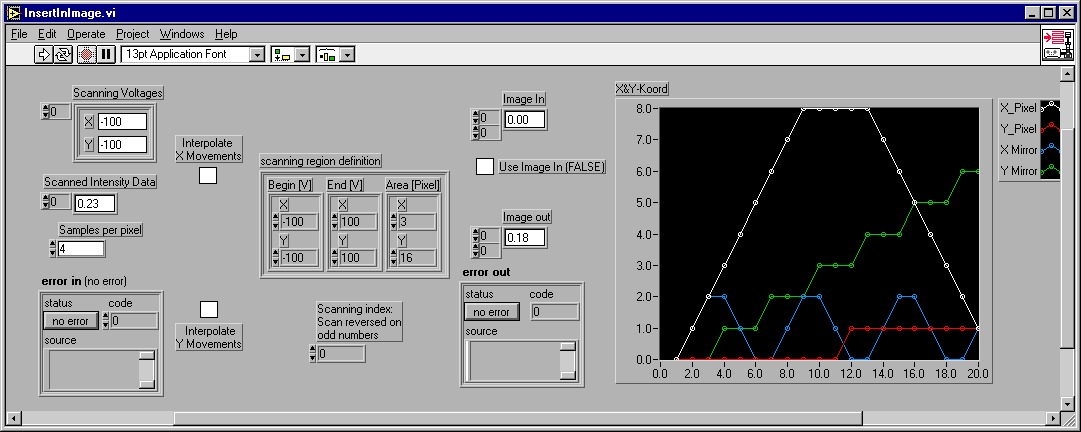This screenshot has height=432, width=1081.
Task: Open the Operate menu
Action: pyautogui.click(x=85, y=34)
